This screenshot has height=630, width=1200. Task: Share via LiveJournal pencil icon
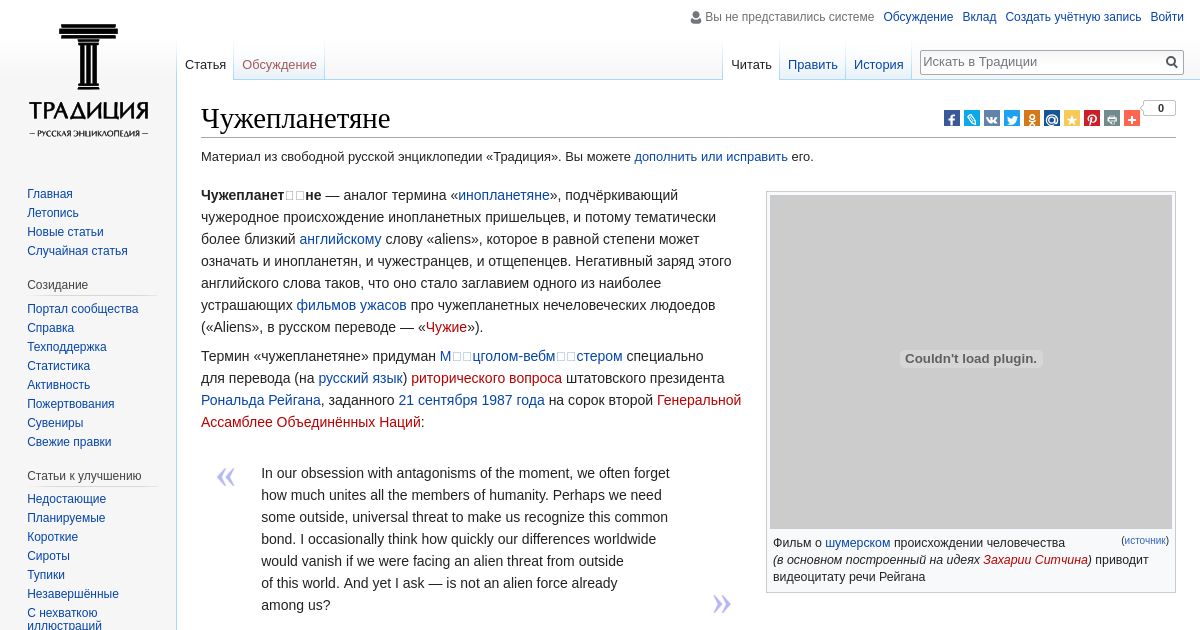[x=972, y=118]
